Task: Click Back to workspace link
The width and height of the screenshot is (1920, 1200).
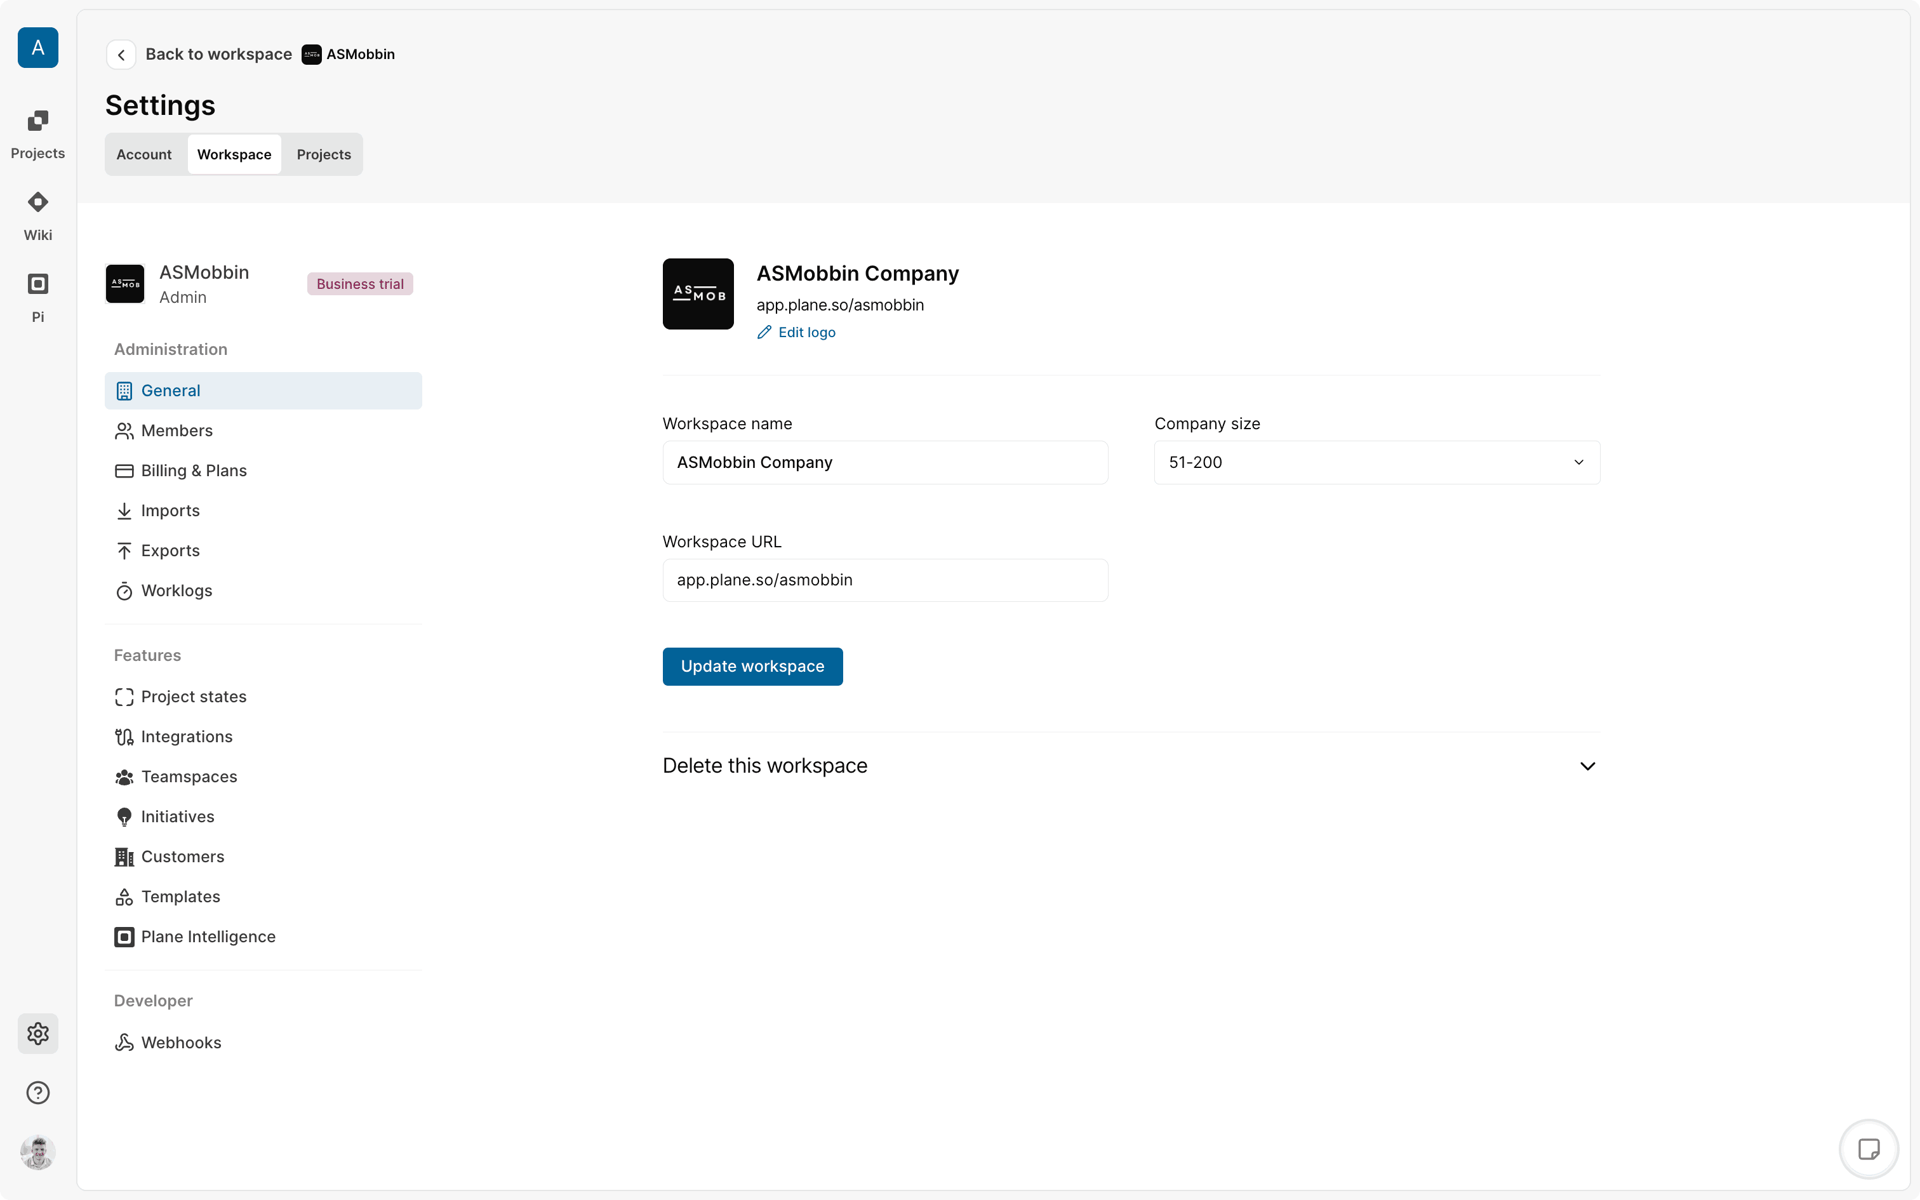Action: coord(219,54)
